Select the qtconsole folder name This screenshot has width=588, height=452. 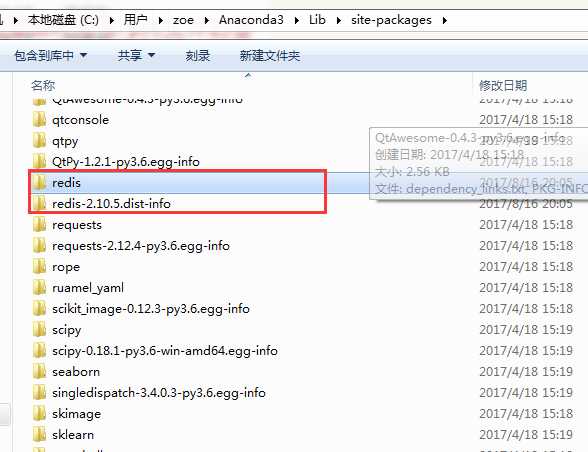(x=81, y=120)
